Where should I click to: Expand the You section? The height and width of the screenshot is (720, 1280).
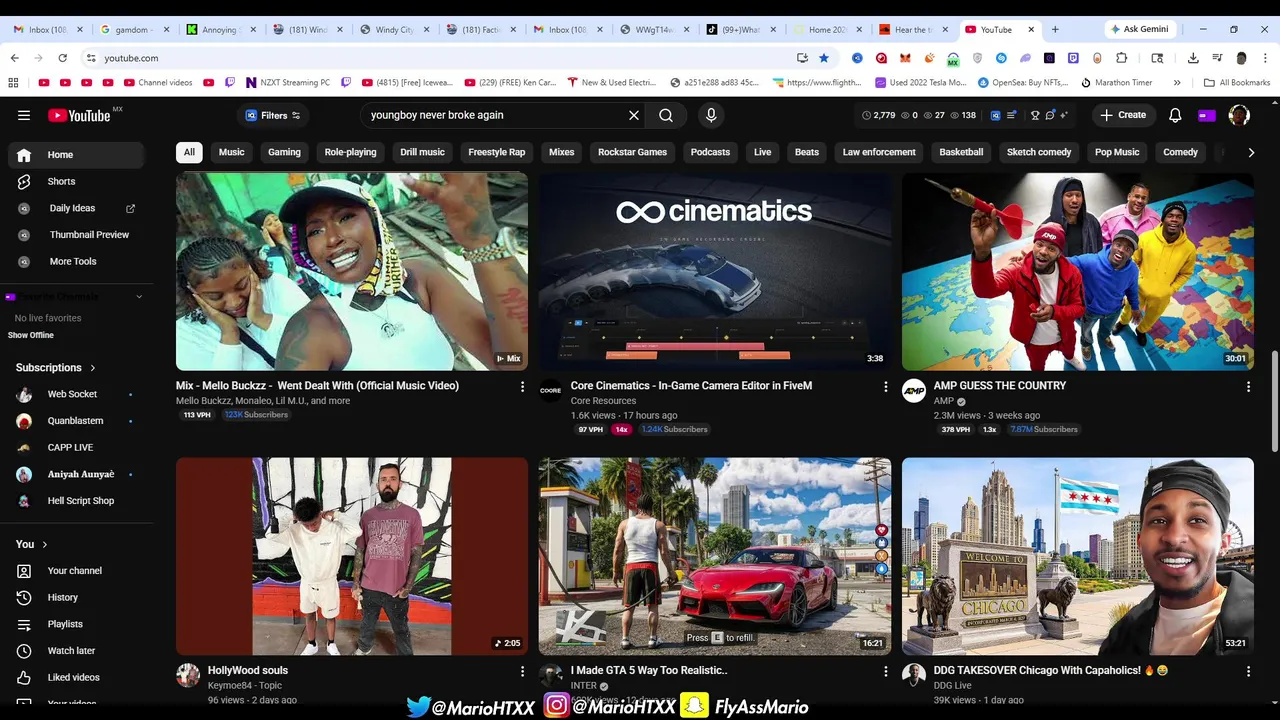tap(34, 544)
